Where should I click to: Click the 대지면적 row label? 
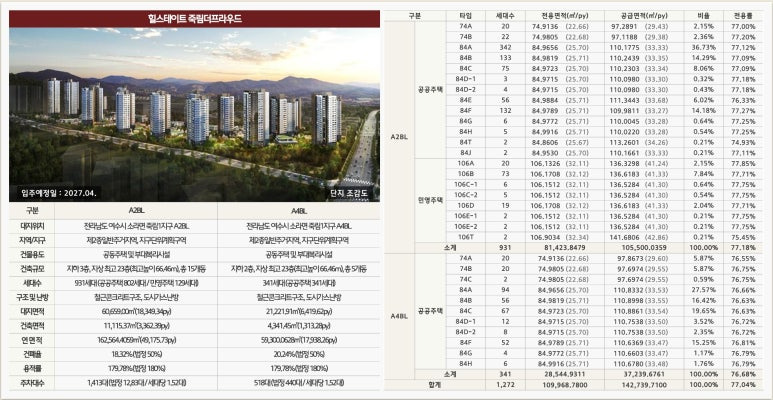click(x=32, y=312)
